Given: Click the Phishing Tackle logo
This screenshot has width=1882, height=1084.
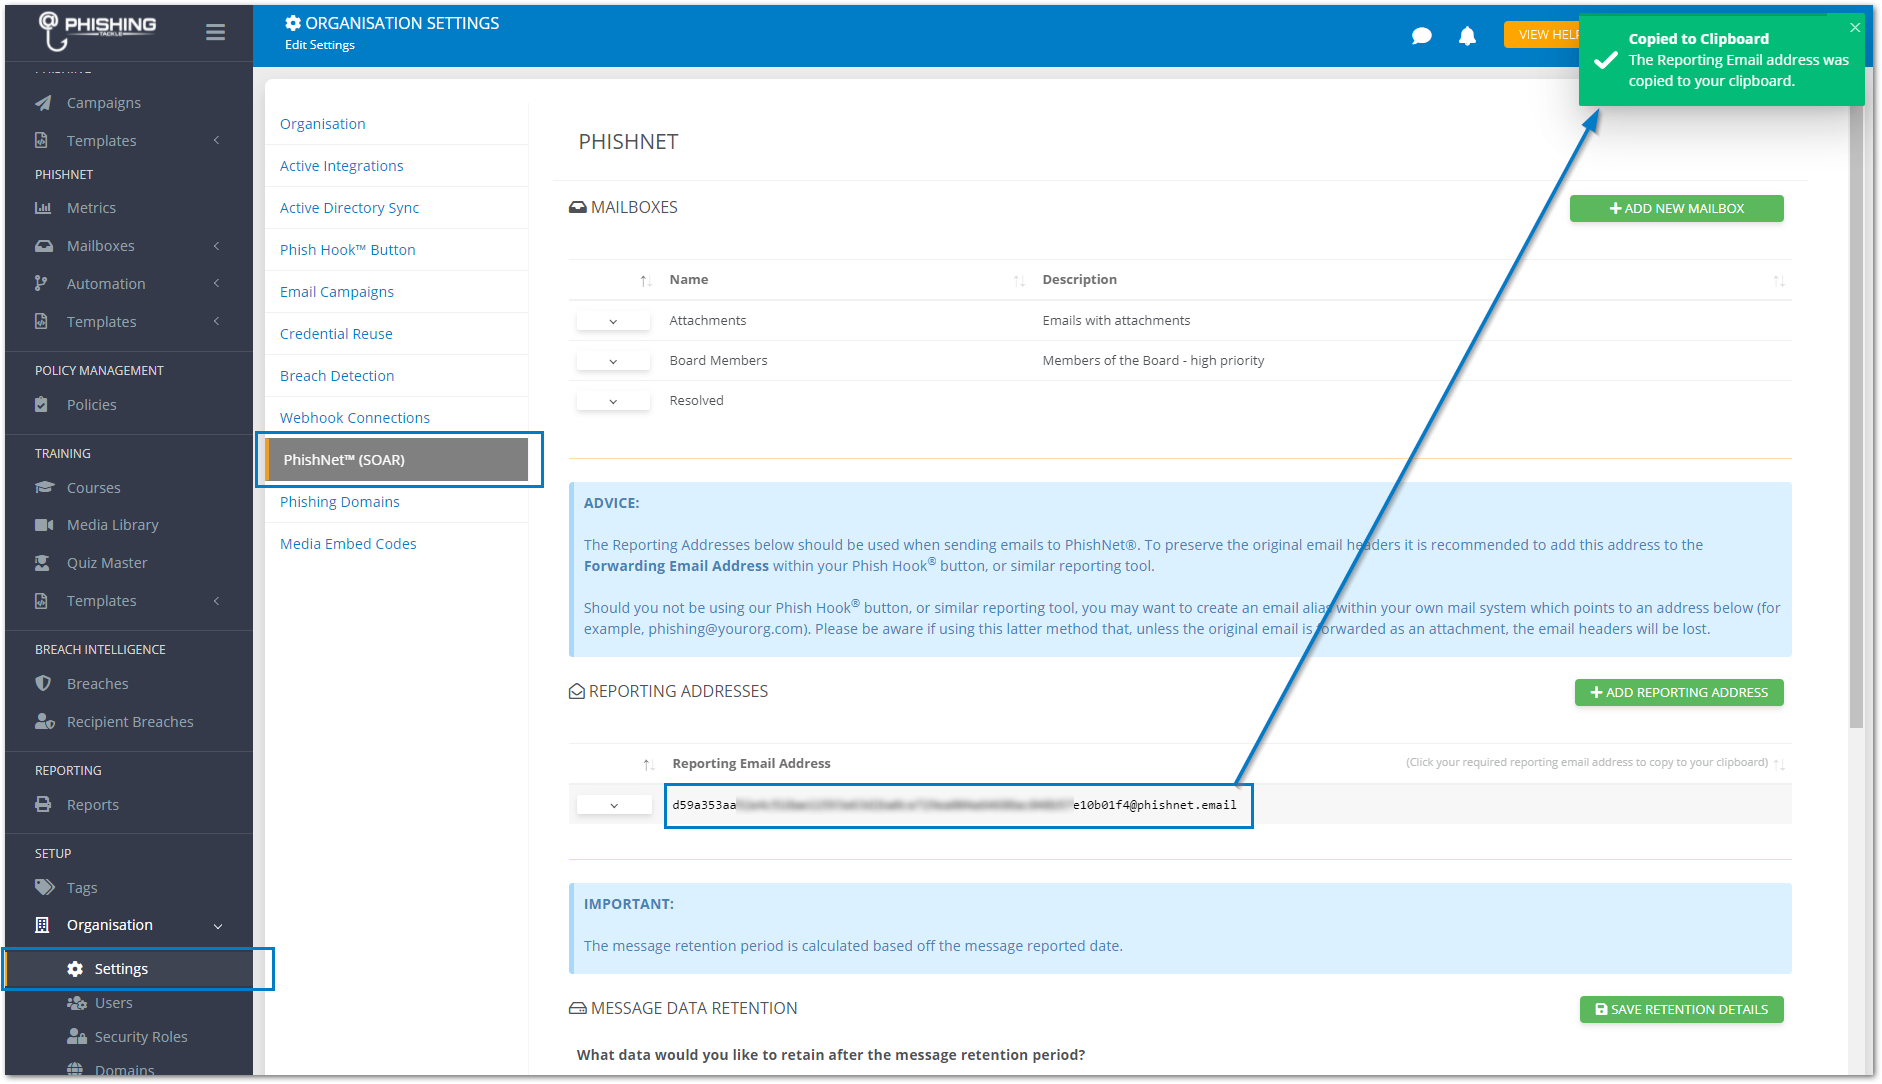Looking at the screenshot, I should click(x=97, y=31).
